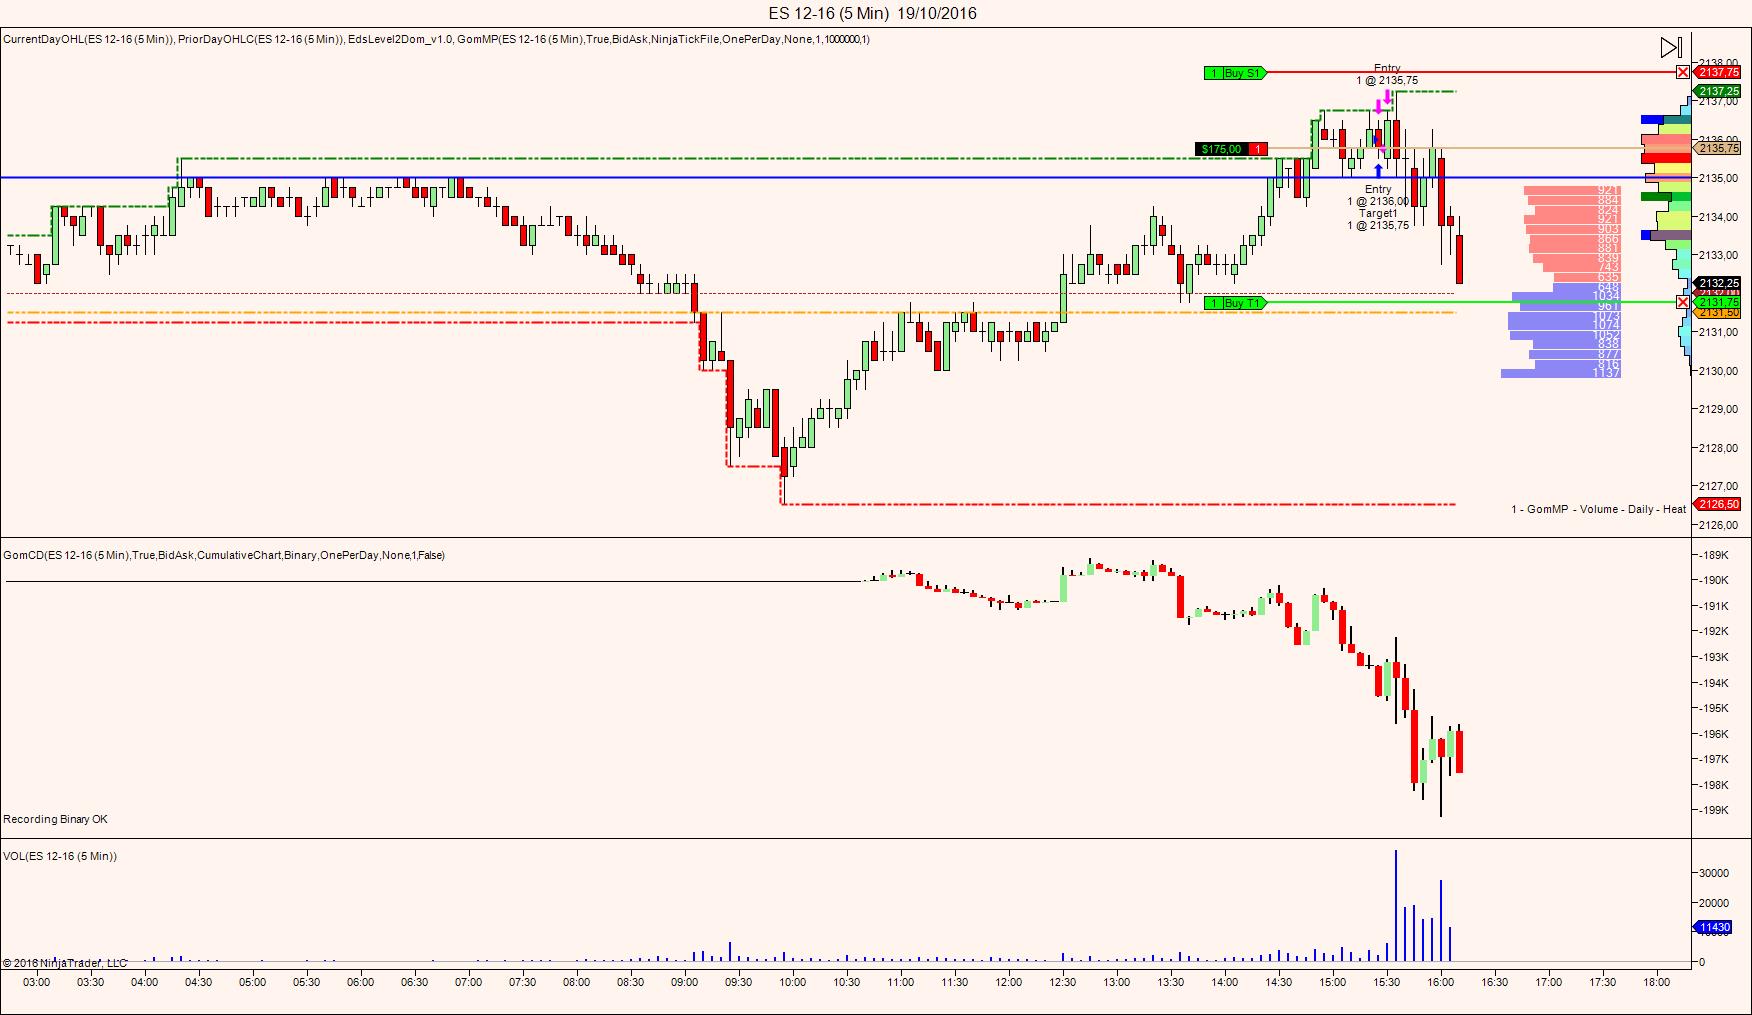Click the tan 2135,75 price marker
Screen dimensions: 1752x1015
(1719, 148)
